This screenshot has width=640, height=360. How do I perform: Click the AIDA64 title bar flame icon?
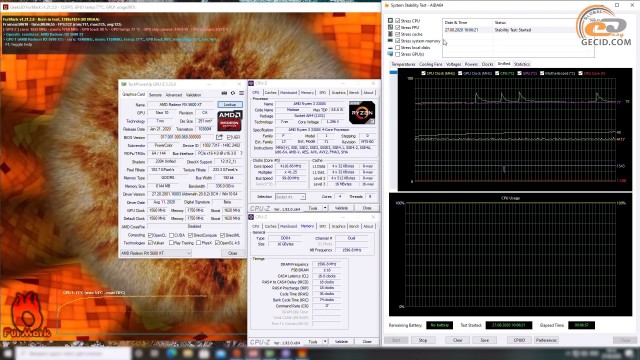pos(387,5)
